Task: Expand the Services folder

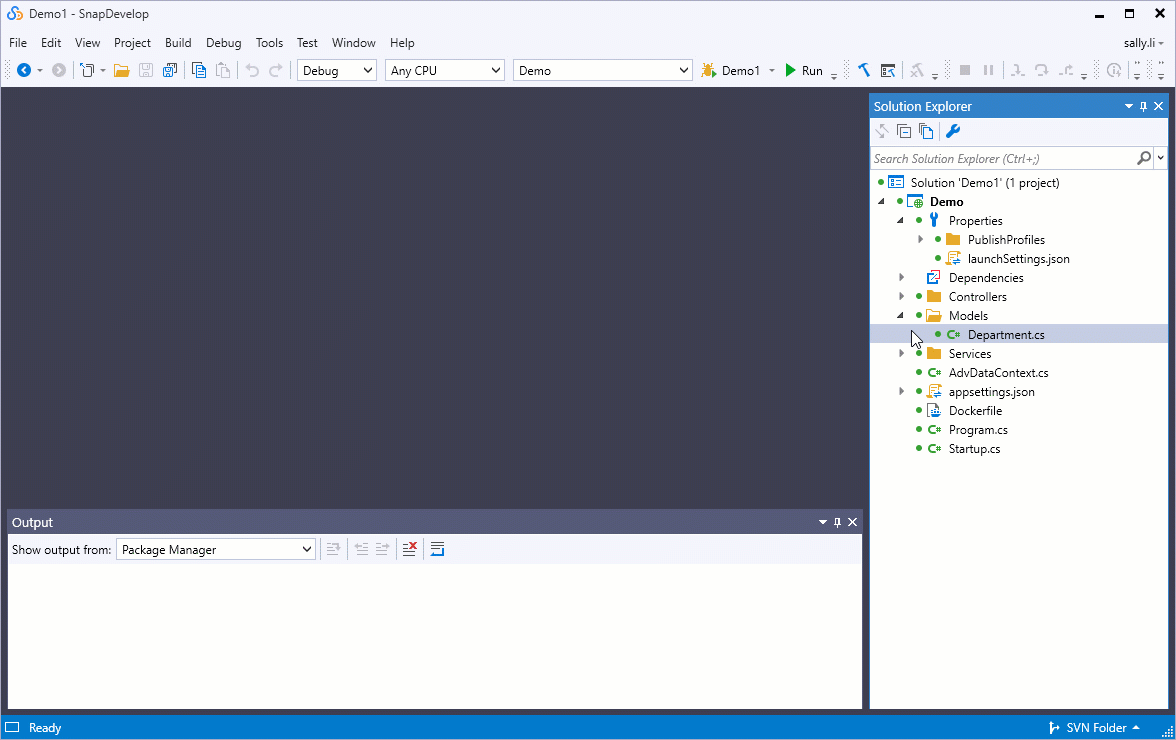Action: point(902,353)
